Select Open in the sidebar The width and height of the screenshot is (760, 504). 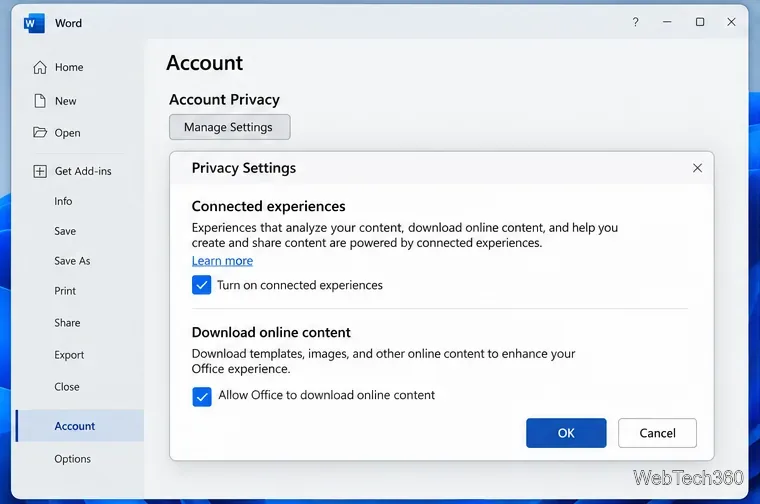pos(57,133)
